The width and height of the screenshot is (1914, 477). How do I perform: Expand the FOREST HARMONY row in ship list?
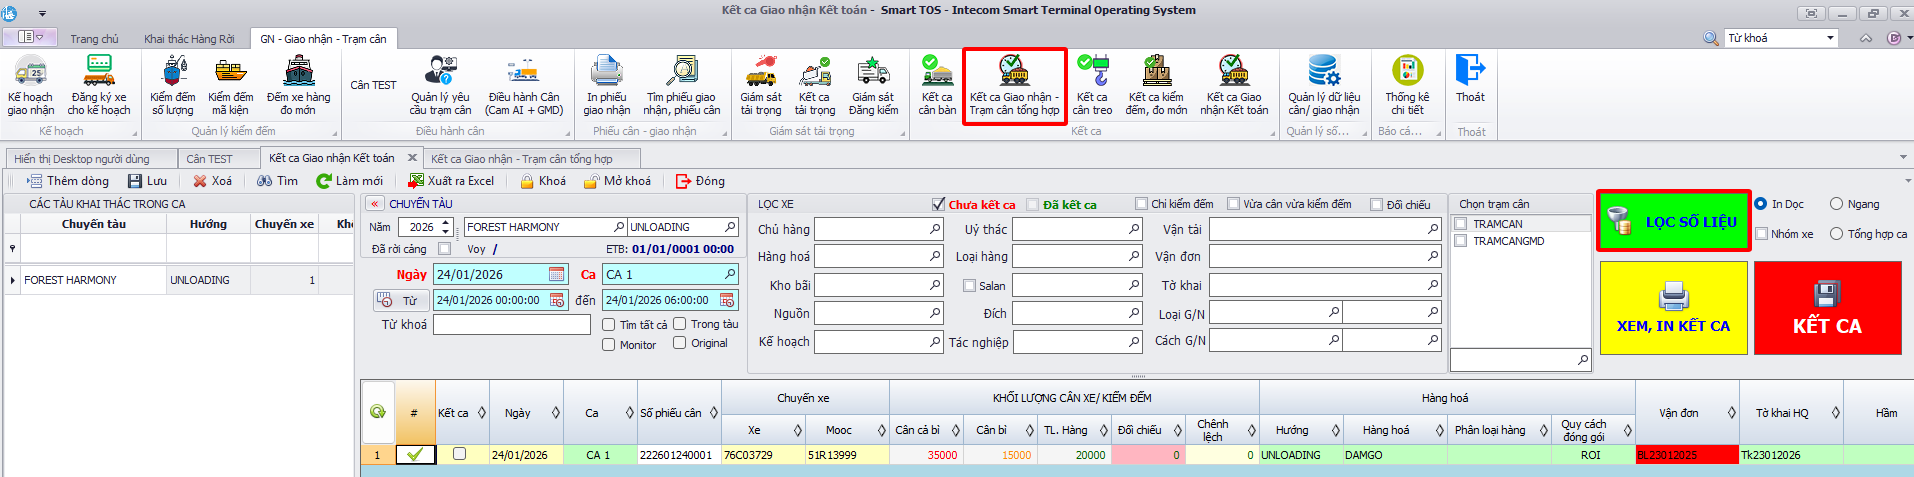point(12,280)
